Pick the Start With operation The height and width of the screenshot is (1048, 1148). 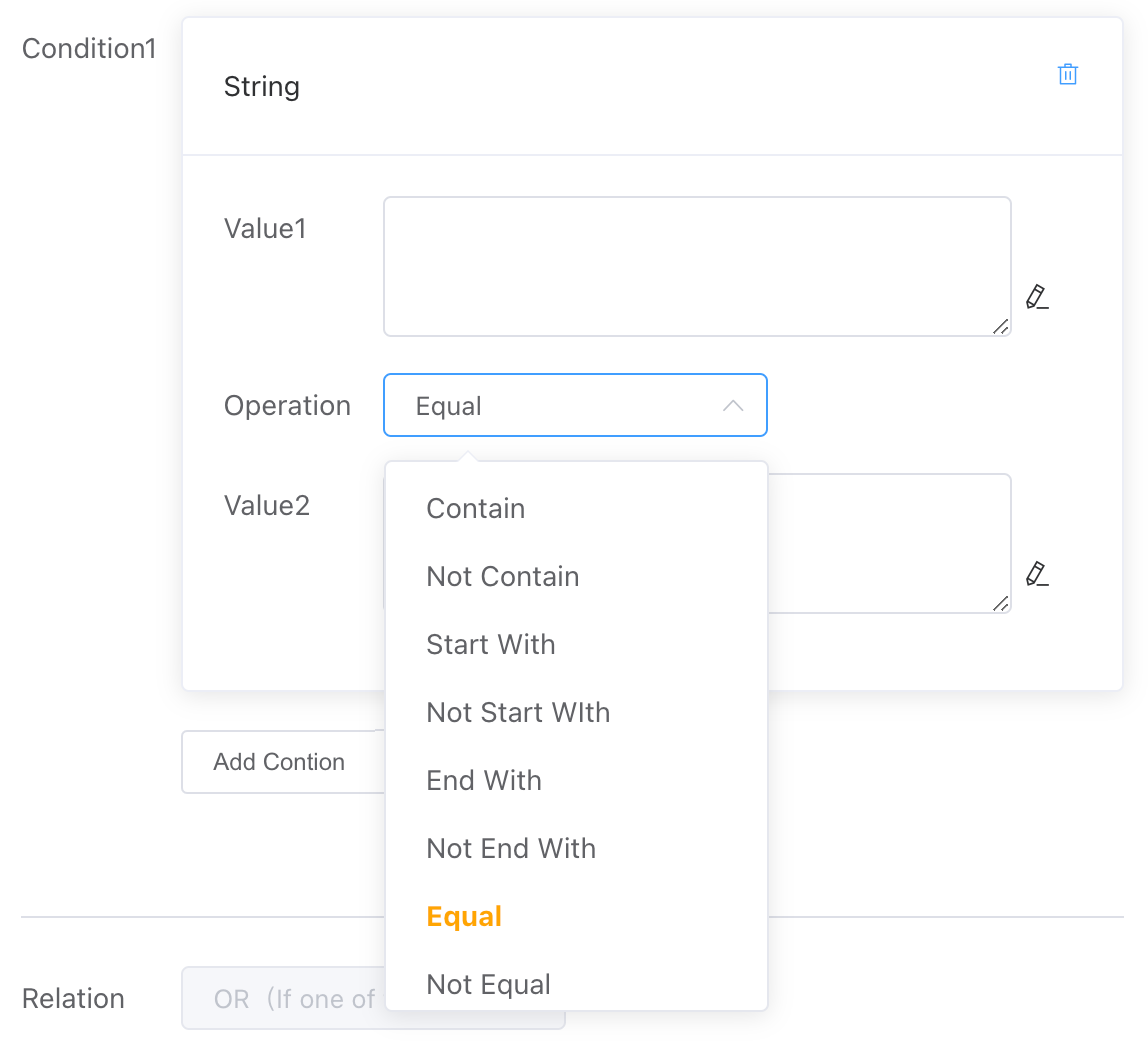(x=490, y=645)
